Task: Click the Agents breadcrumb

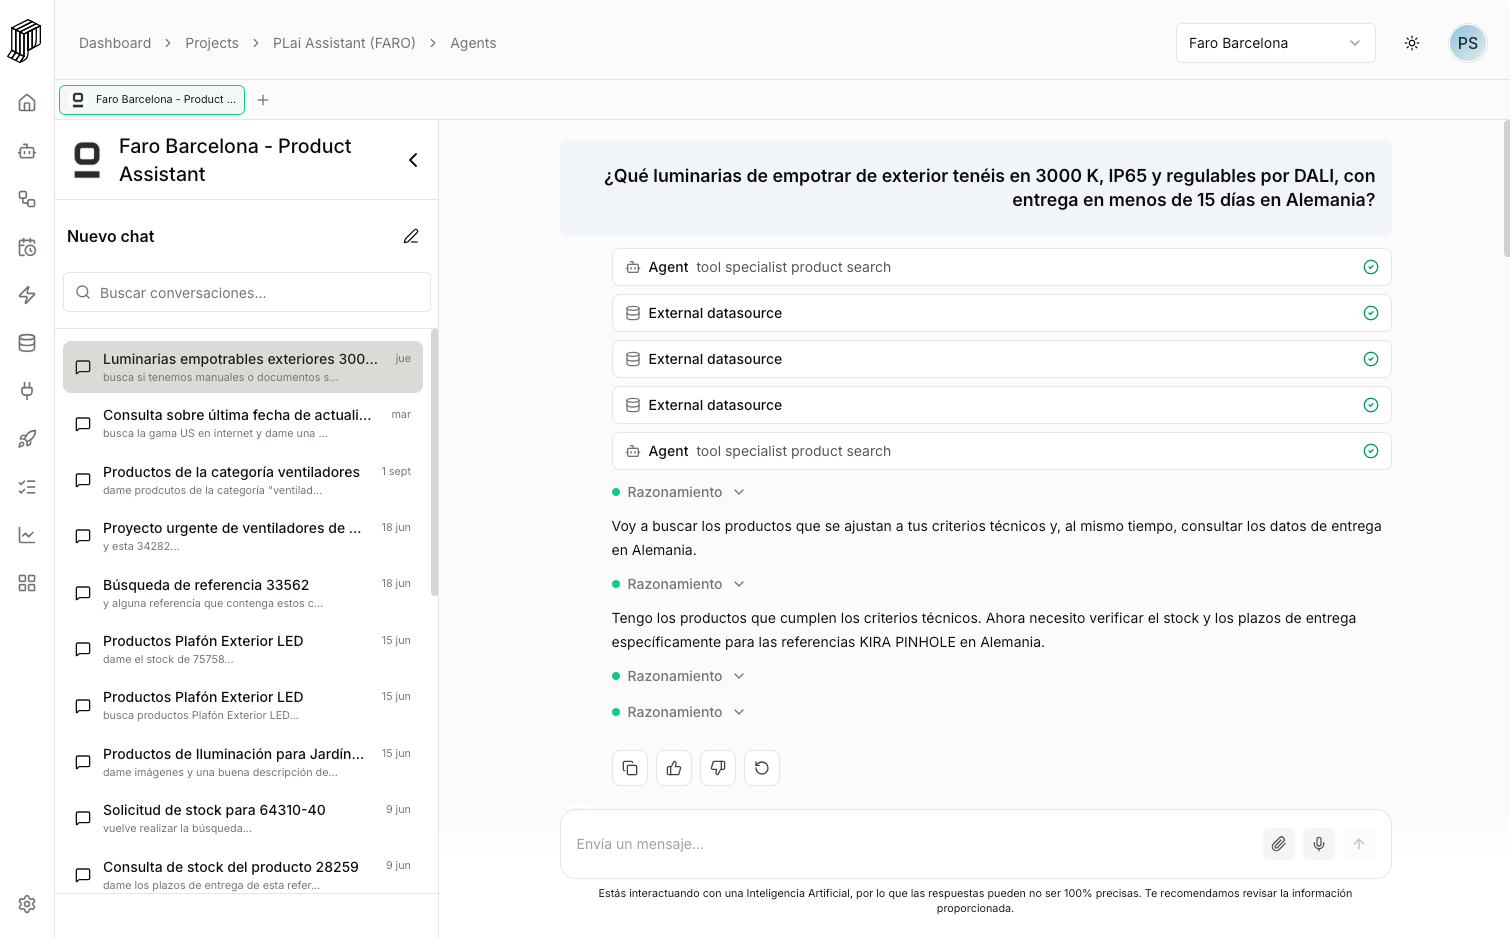Action: [x=473, y=43]
